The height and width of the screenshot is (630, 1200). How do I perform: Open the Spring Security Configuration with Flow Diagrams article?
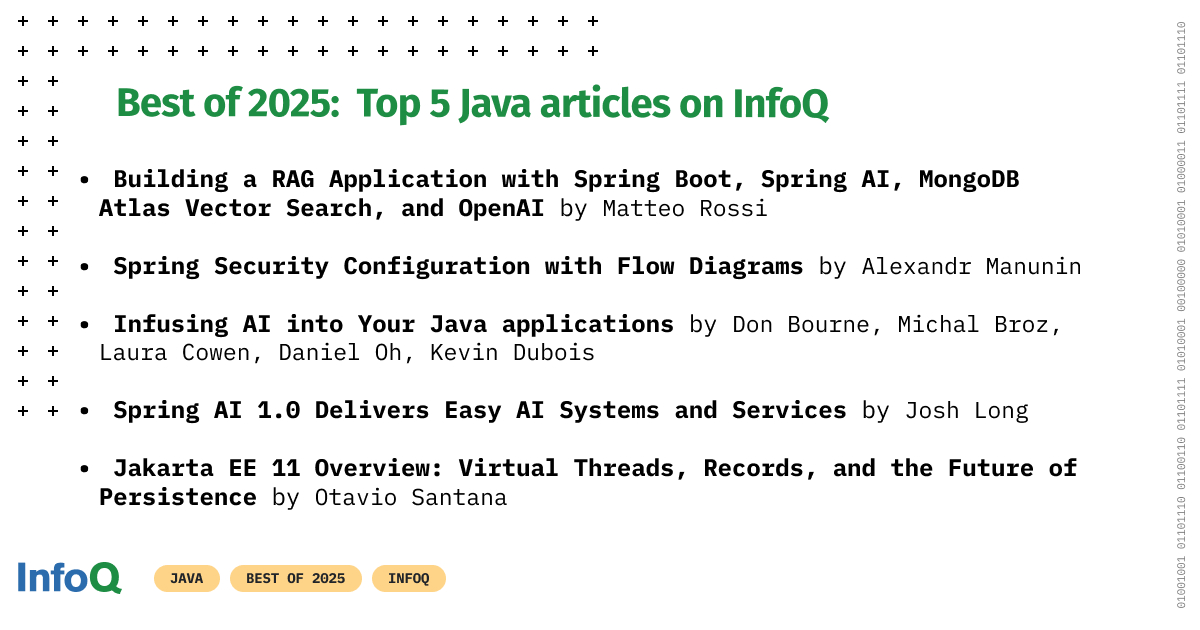(x=458, y=266)
